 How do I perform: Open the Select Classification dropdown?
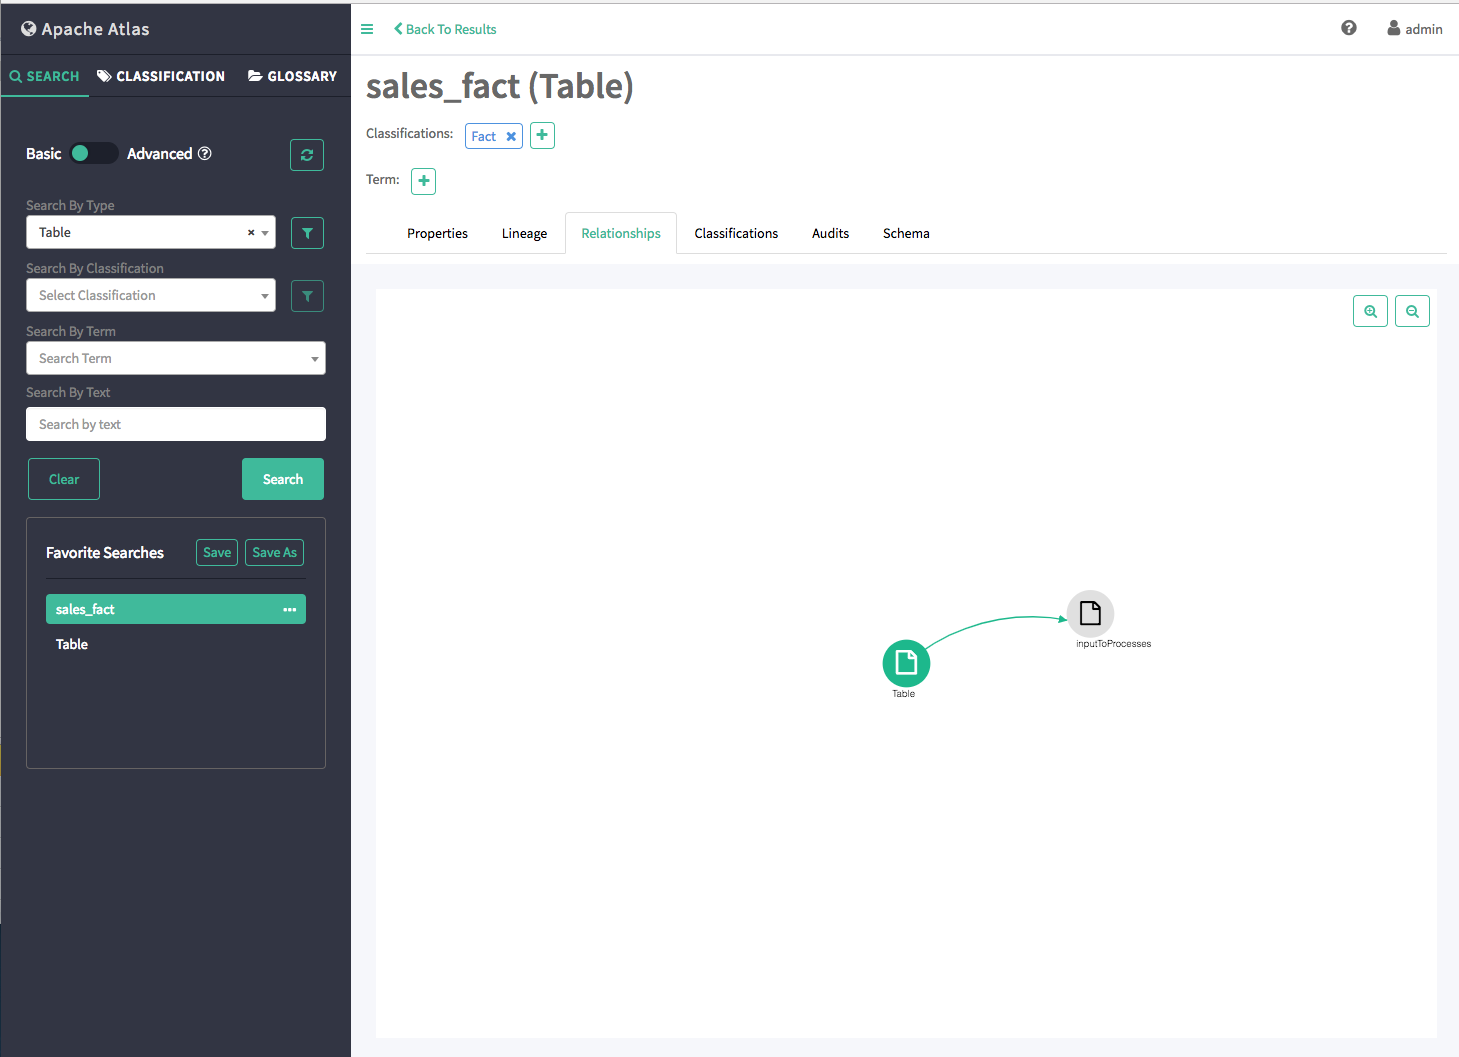tap(150, 295)
